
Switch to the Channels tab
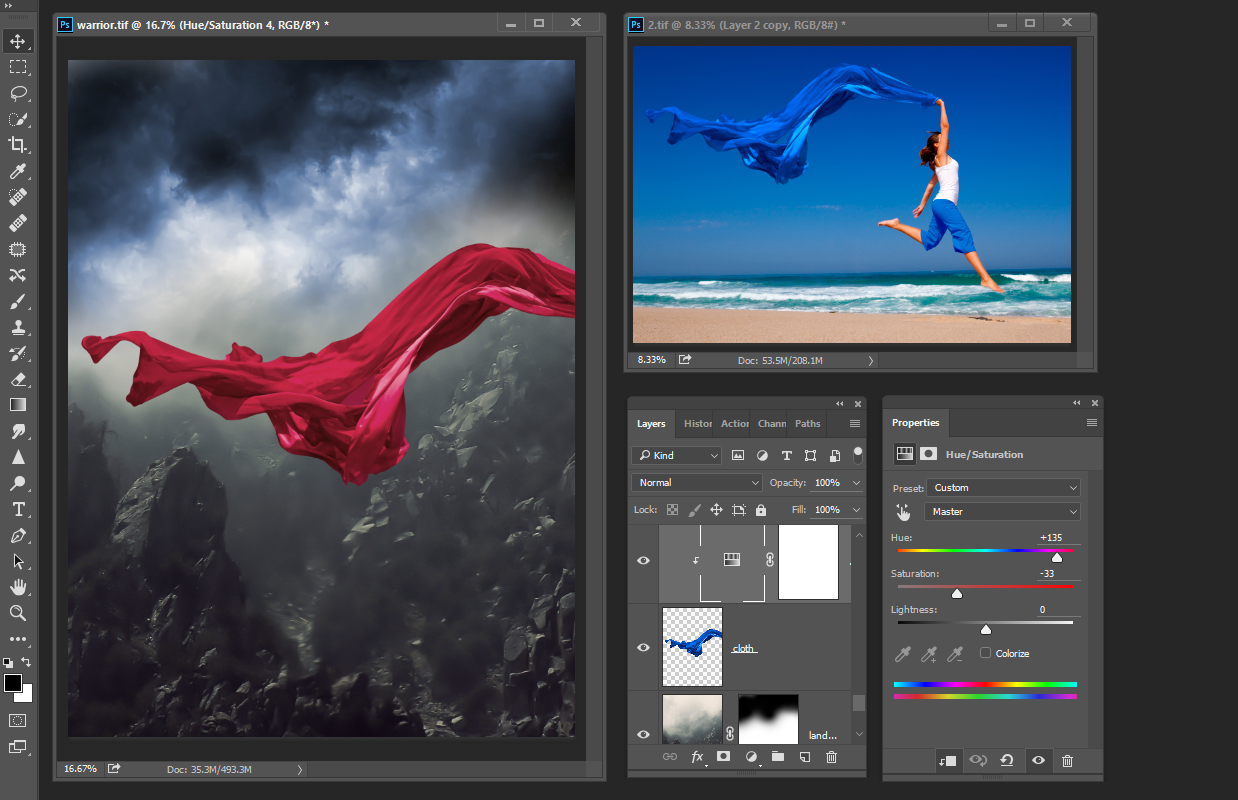771,424
